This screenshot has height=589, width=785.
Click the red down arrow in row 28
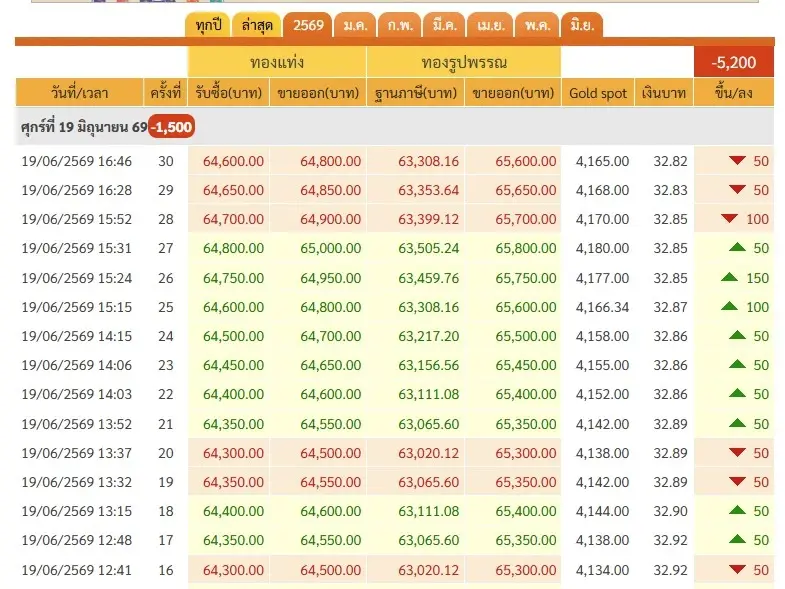pyautogui.click(x=729, y=218)
